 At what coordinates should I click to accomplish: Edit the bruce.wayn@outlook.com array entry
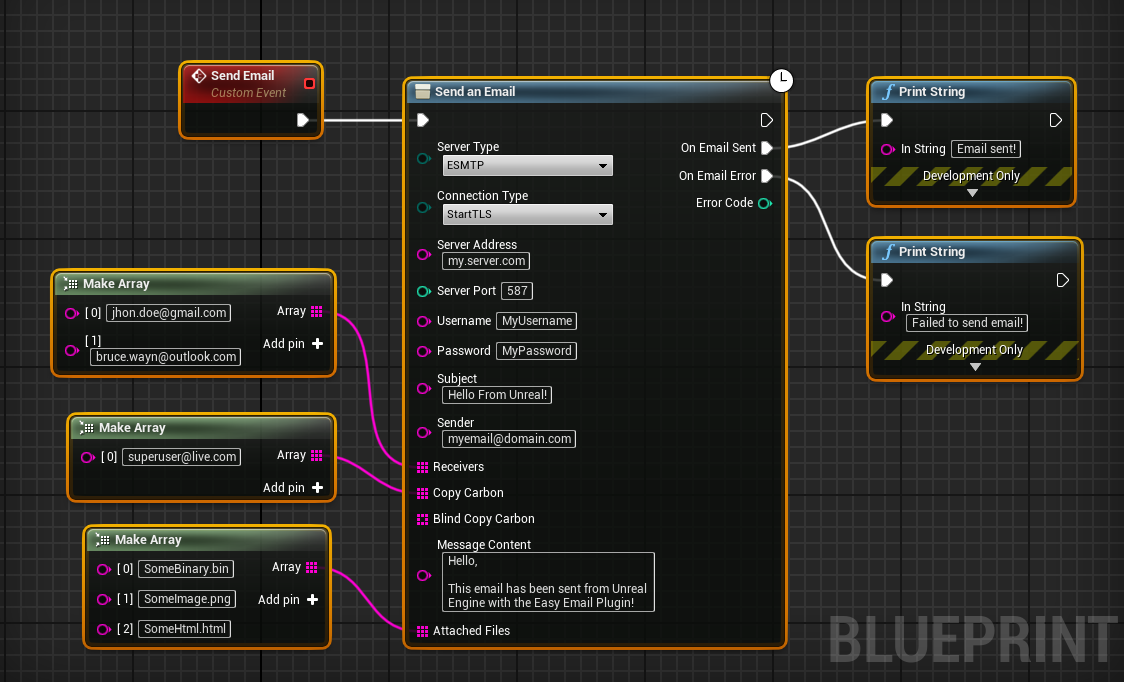166,357
